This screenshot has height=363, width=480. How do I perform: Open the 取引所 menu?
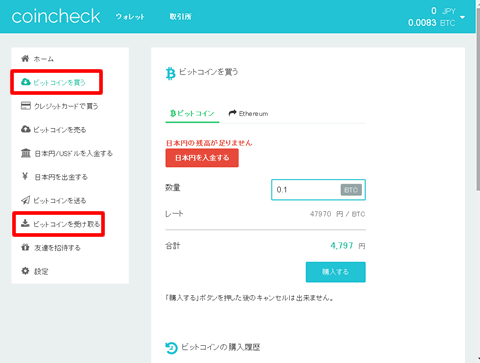tap(180, 17)
